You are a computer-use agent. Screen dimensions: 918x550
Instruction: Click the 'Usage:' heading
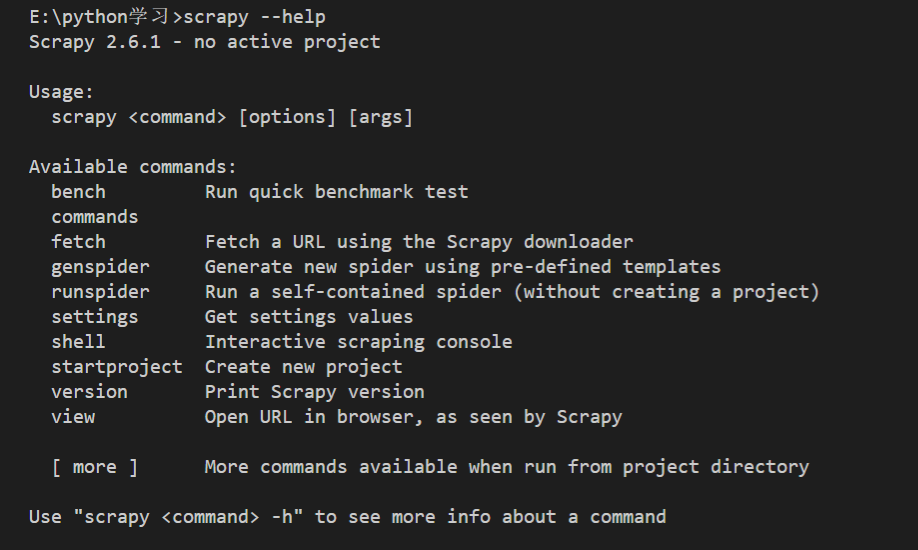(61, 92)
